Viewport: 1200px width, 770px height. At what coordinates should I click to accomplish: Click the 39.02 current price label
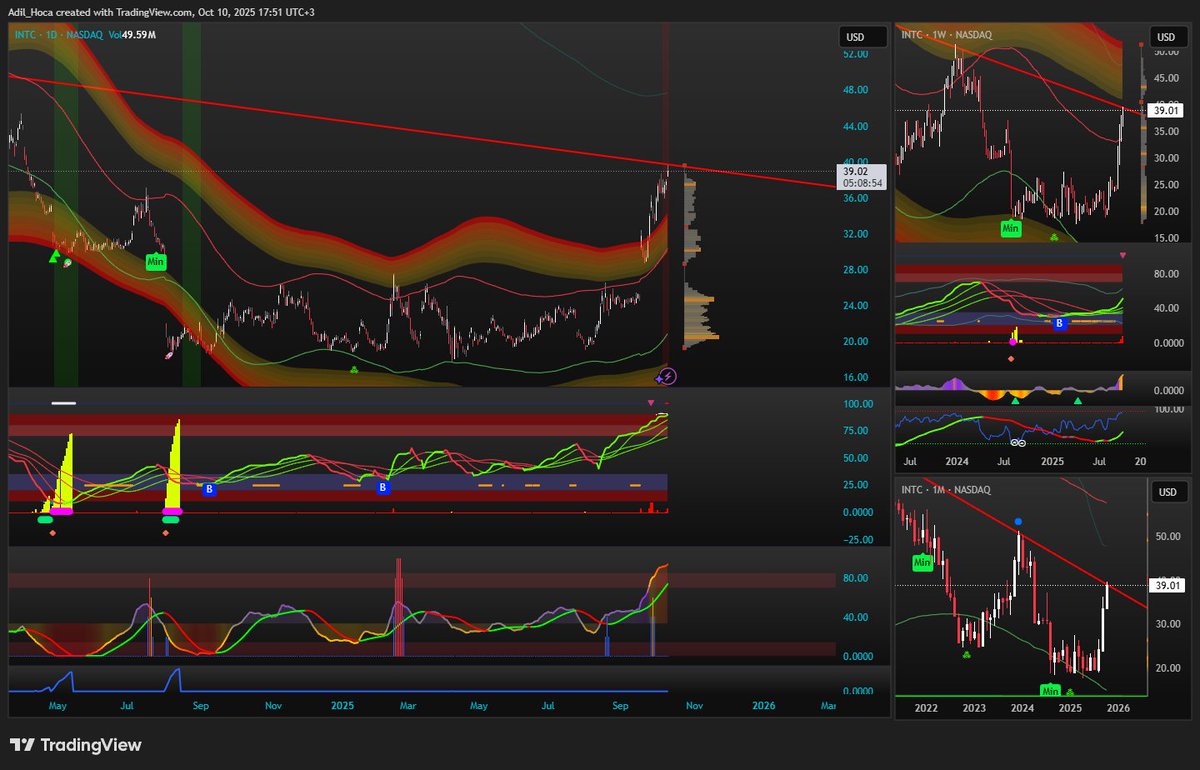854,172
